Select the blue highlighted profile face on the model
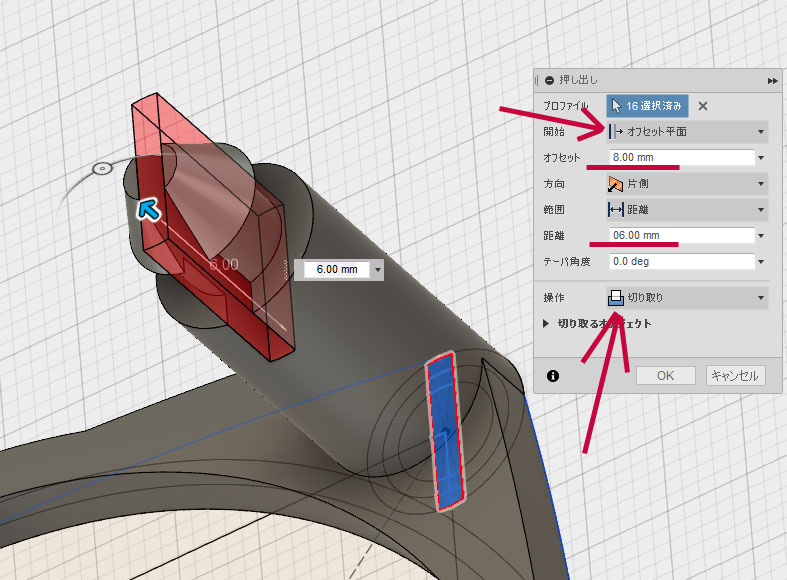This screenshot has width=787, height=580. click(441, 429)
